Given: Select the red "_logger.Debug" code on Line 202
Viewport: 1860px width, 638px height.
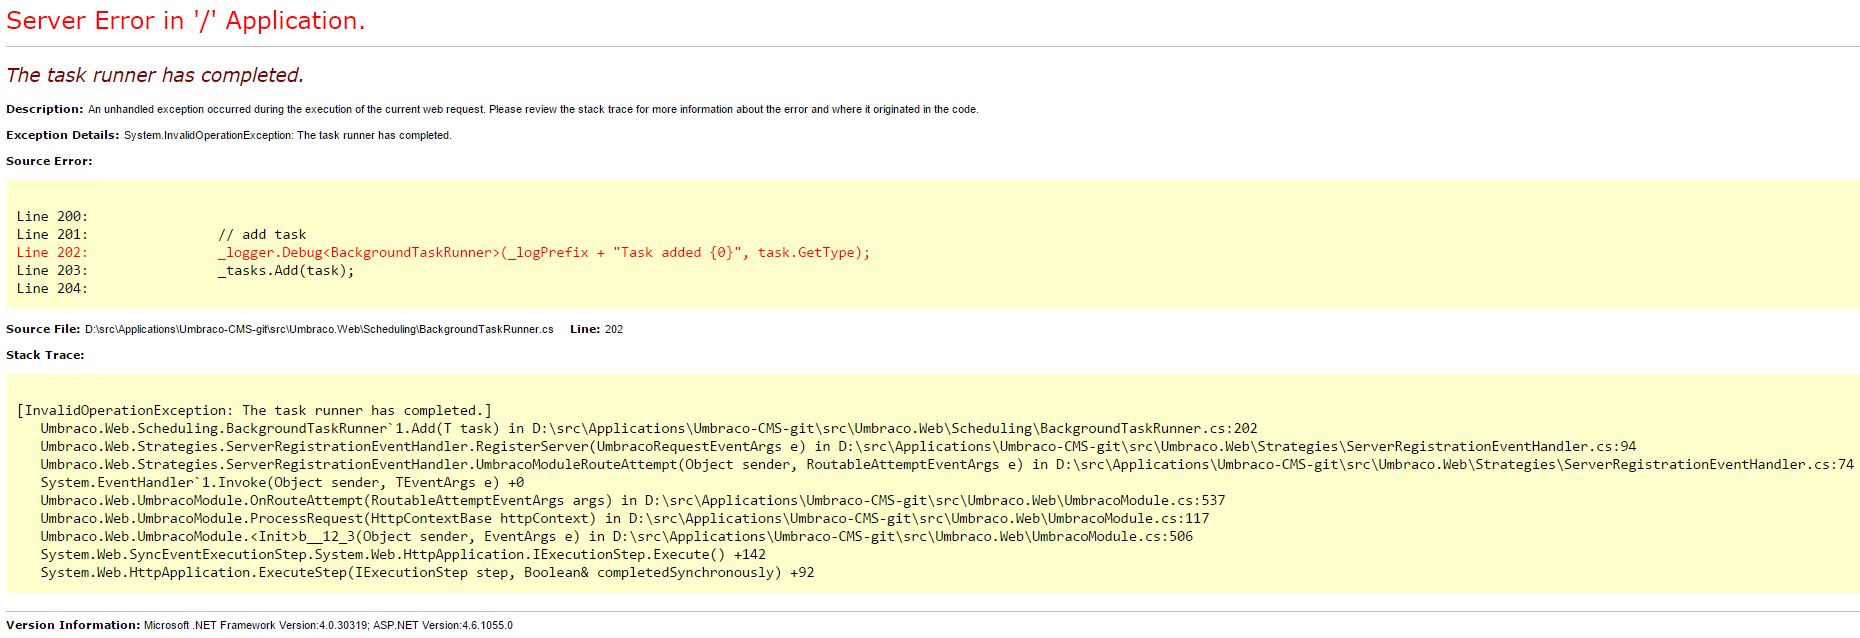Looking at the screenshot, I should click(x=544, y=252).
